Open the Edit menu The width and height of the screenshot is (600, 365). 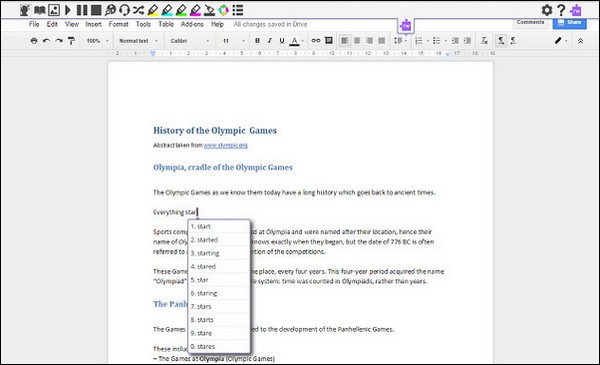[x=52, y=24]
